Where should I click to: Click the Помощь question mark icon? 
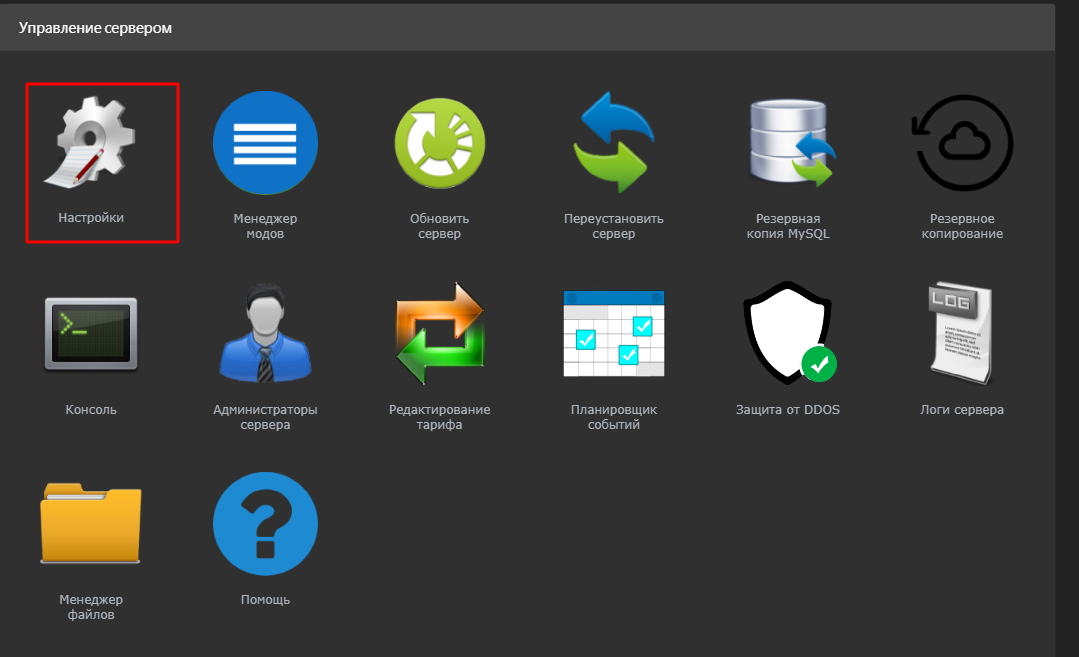click(x=265, y=524)
